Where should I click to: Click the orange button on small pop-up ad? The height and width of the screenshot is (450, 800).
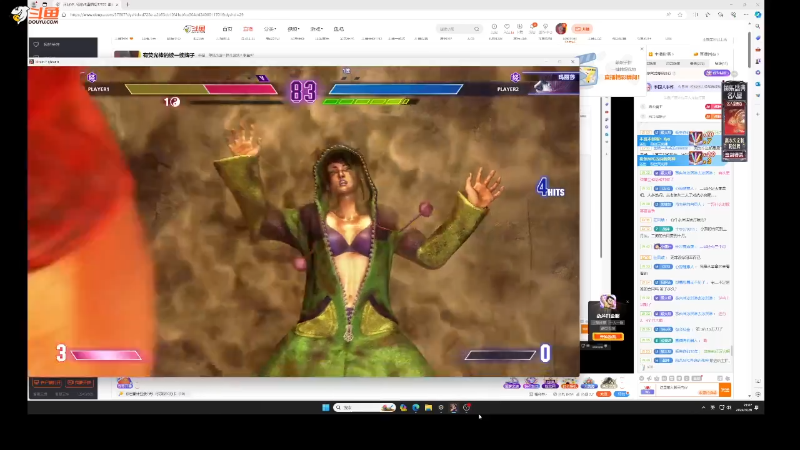pyautogui.click(x=608, y=337)
